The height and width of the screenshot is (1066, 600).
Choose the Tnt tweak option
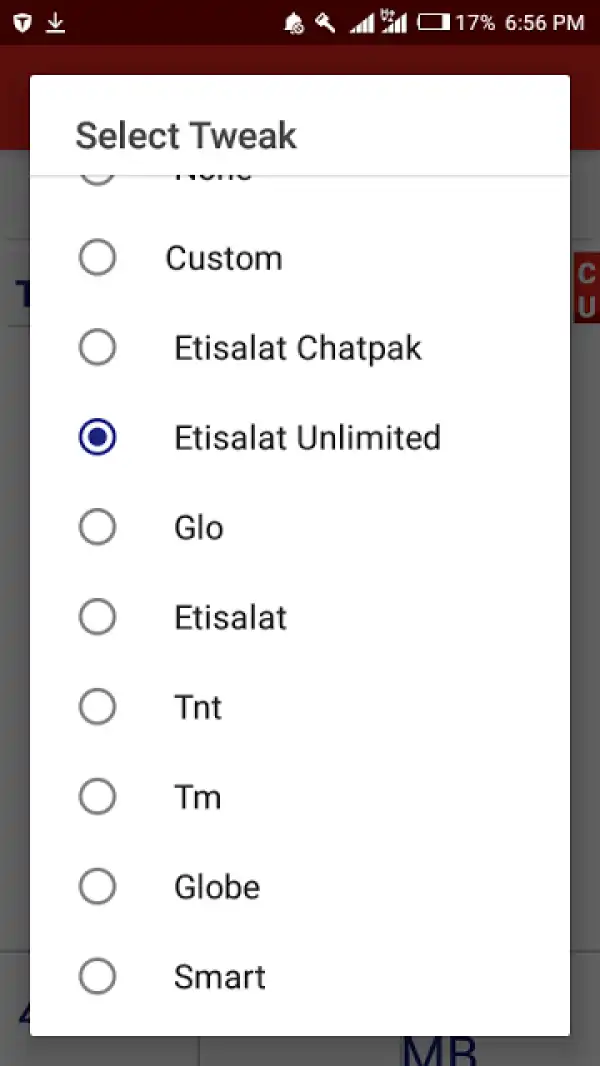pos(180,707)
